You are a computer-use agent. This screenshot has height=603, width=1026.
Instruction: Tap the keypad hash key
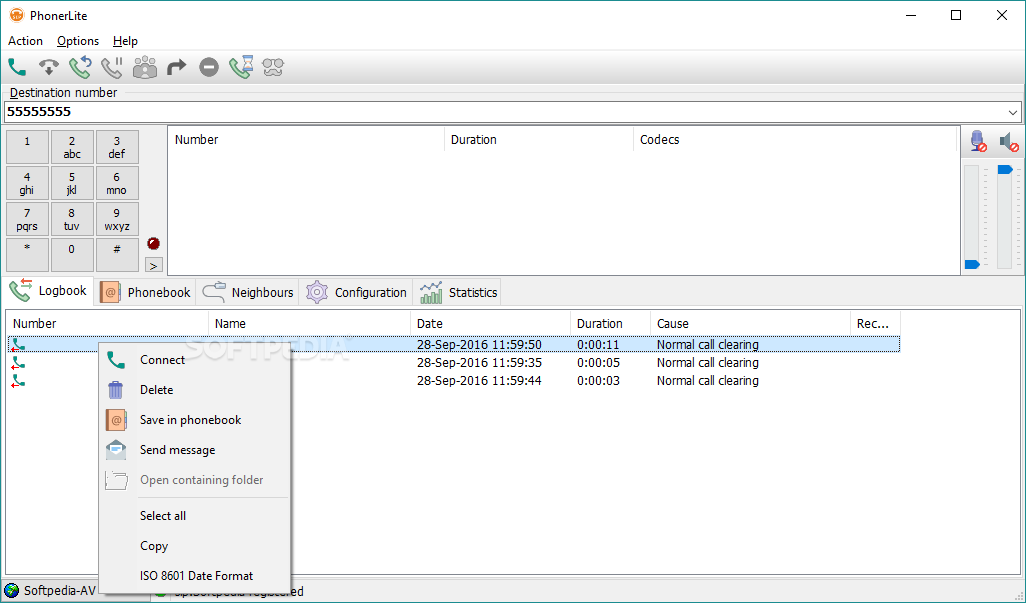tap(117, 255)
